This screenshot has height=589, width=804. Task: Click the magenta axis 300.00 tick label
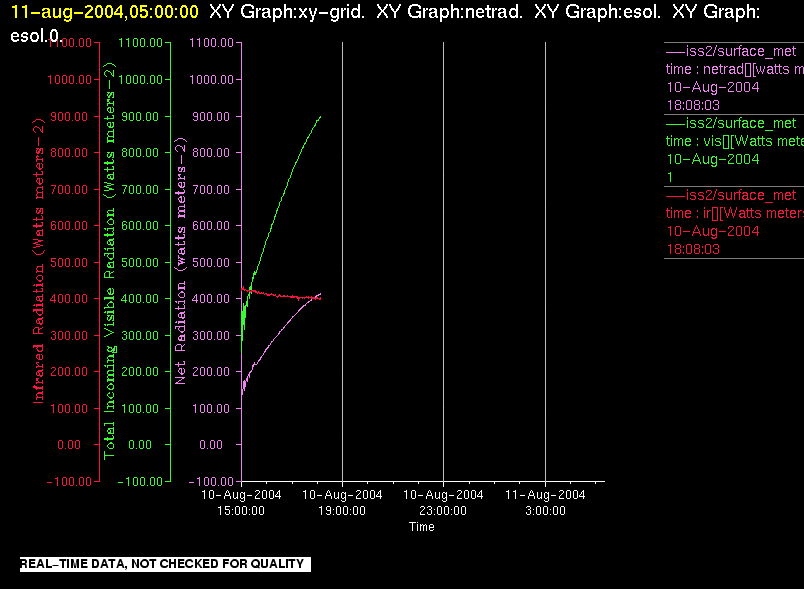click(211, 335)
